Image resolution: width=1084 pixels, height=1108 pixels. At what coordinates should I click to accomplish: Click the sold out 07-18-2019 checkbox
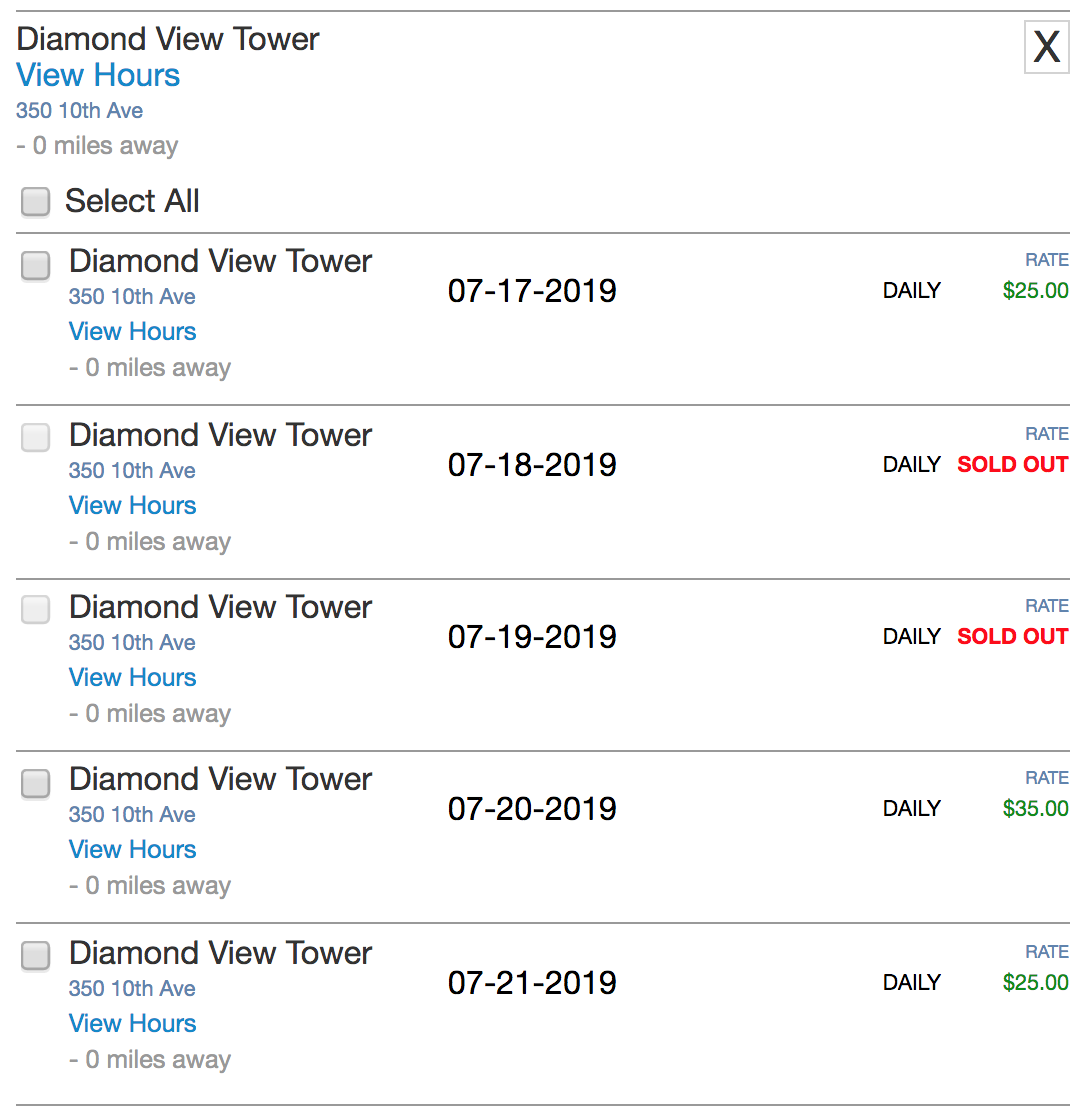pyautogui.click(x=35, y=437)
